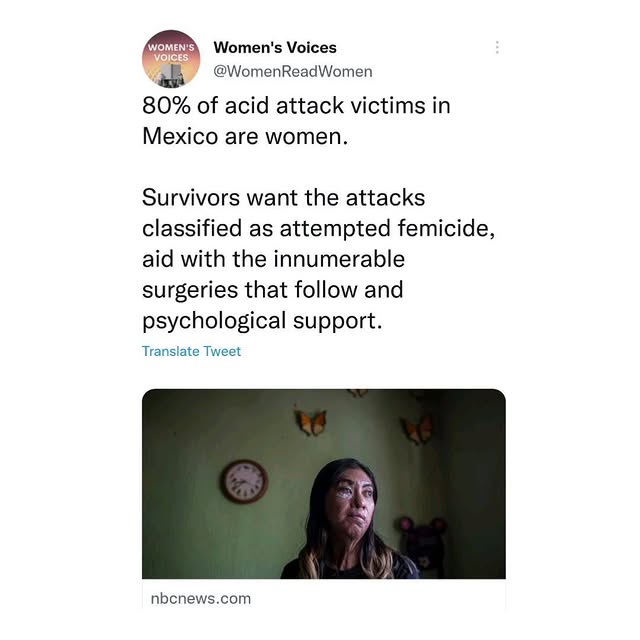Click the "aid with the innumerable" line
Screen dimensions: 640x640
click(x=273, y=259)
